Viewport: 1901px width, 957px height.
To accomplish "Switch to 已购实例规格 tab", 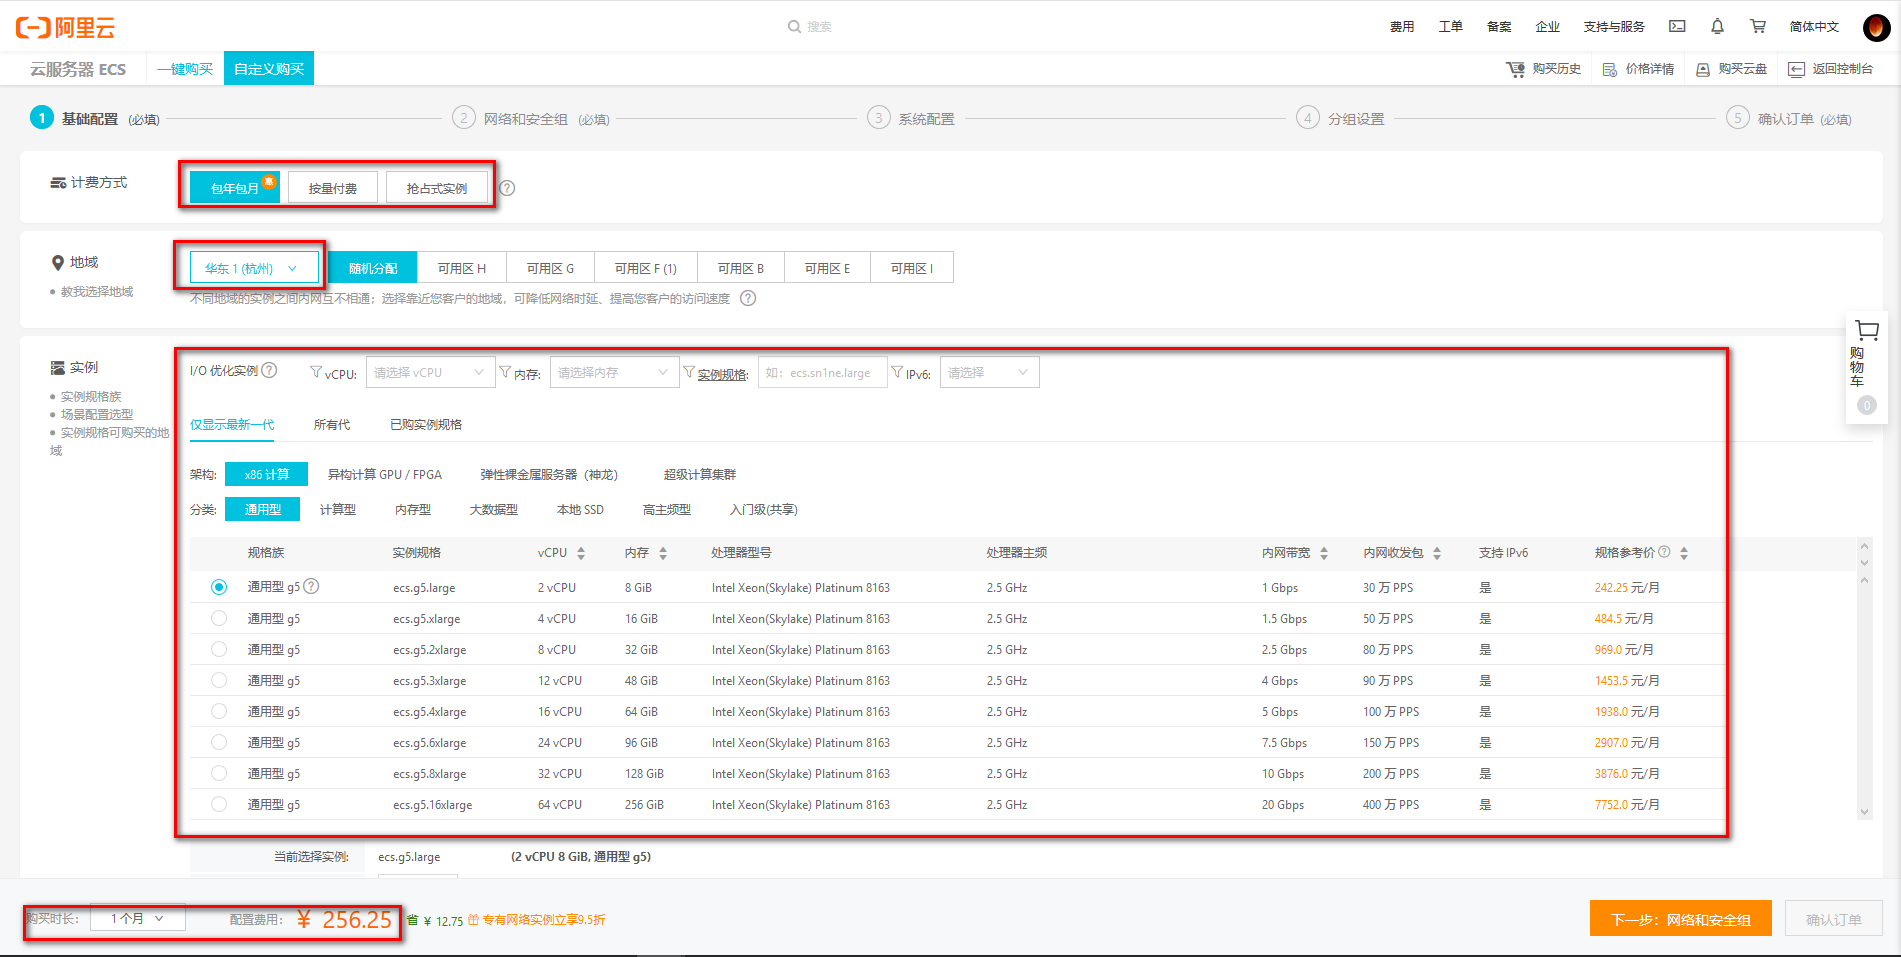I will (x=426, y=425).
